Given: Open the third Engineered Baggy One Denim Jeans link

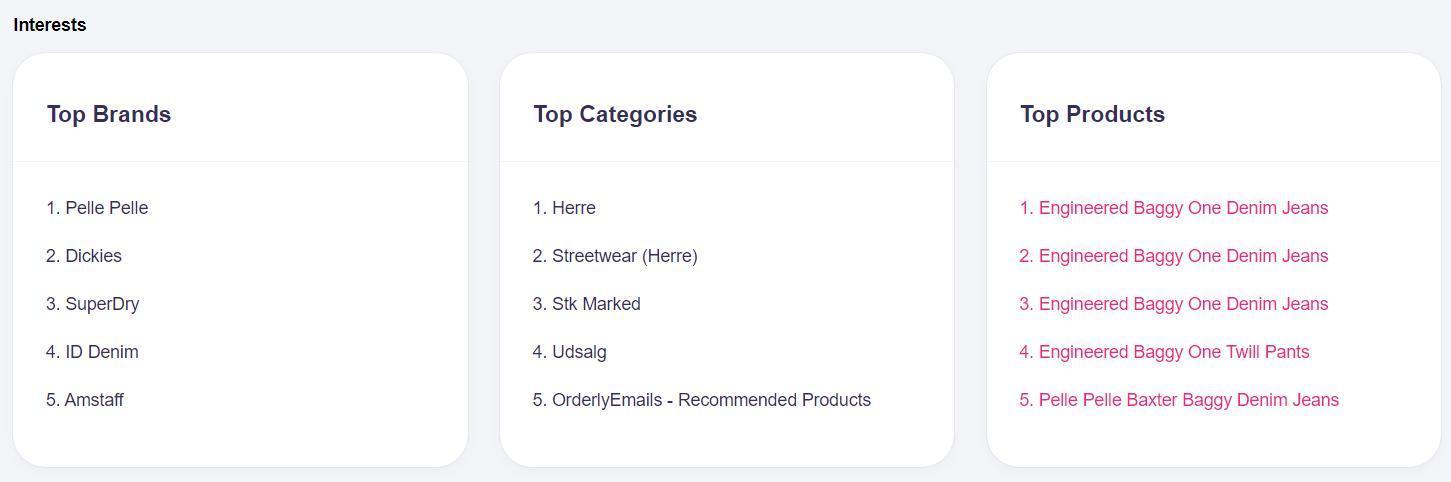Looking at the screenshot, I should pyautogui.click(x=1183, y=304).
